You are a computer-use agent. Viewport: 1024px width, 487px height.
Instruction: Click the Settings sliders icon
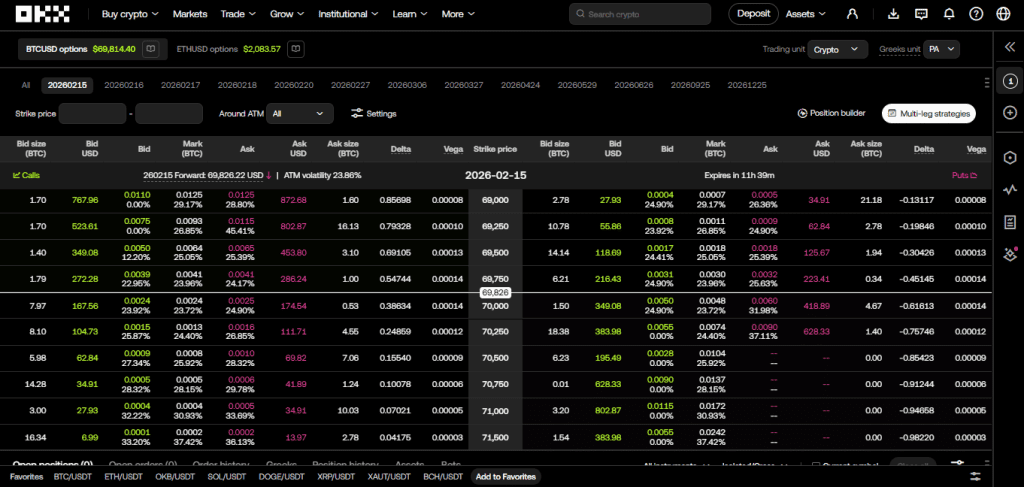click(357, 114)
